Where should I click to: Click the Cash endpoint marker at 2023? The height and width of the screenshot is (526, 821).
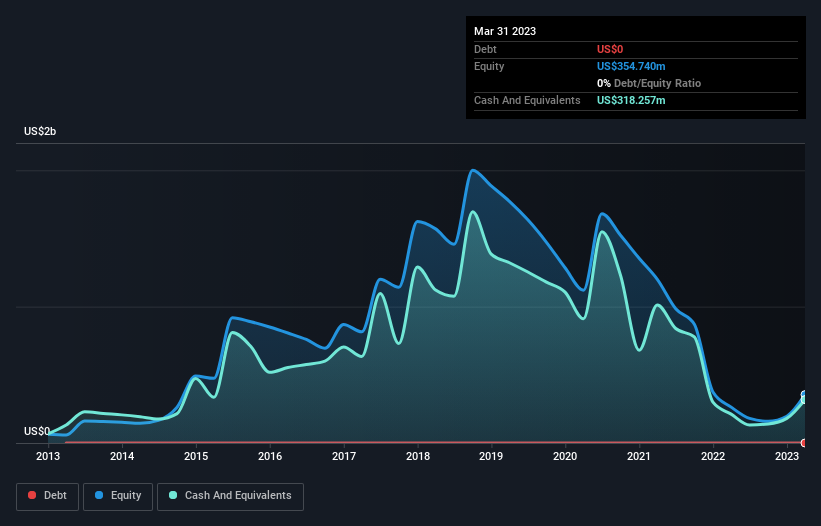tap(804, 400)
